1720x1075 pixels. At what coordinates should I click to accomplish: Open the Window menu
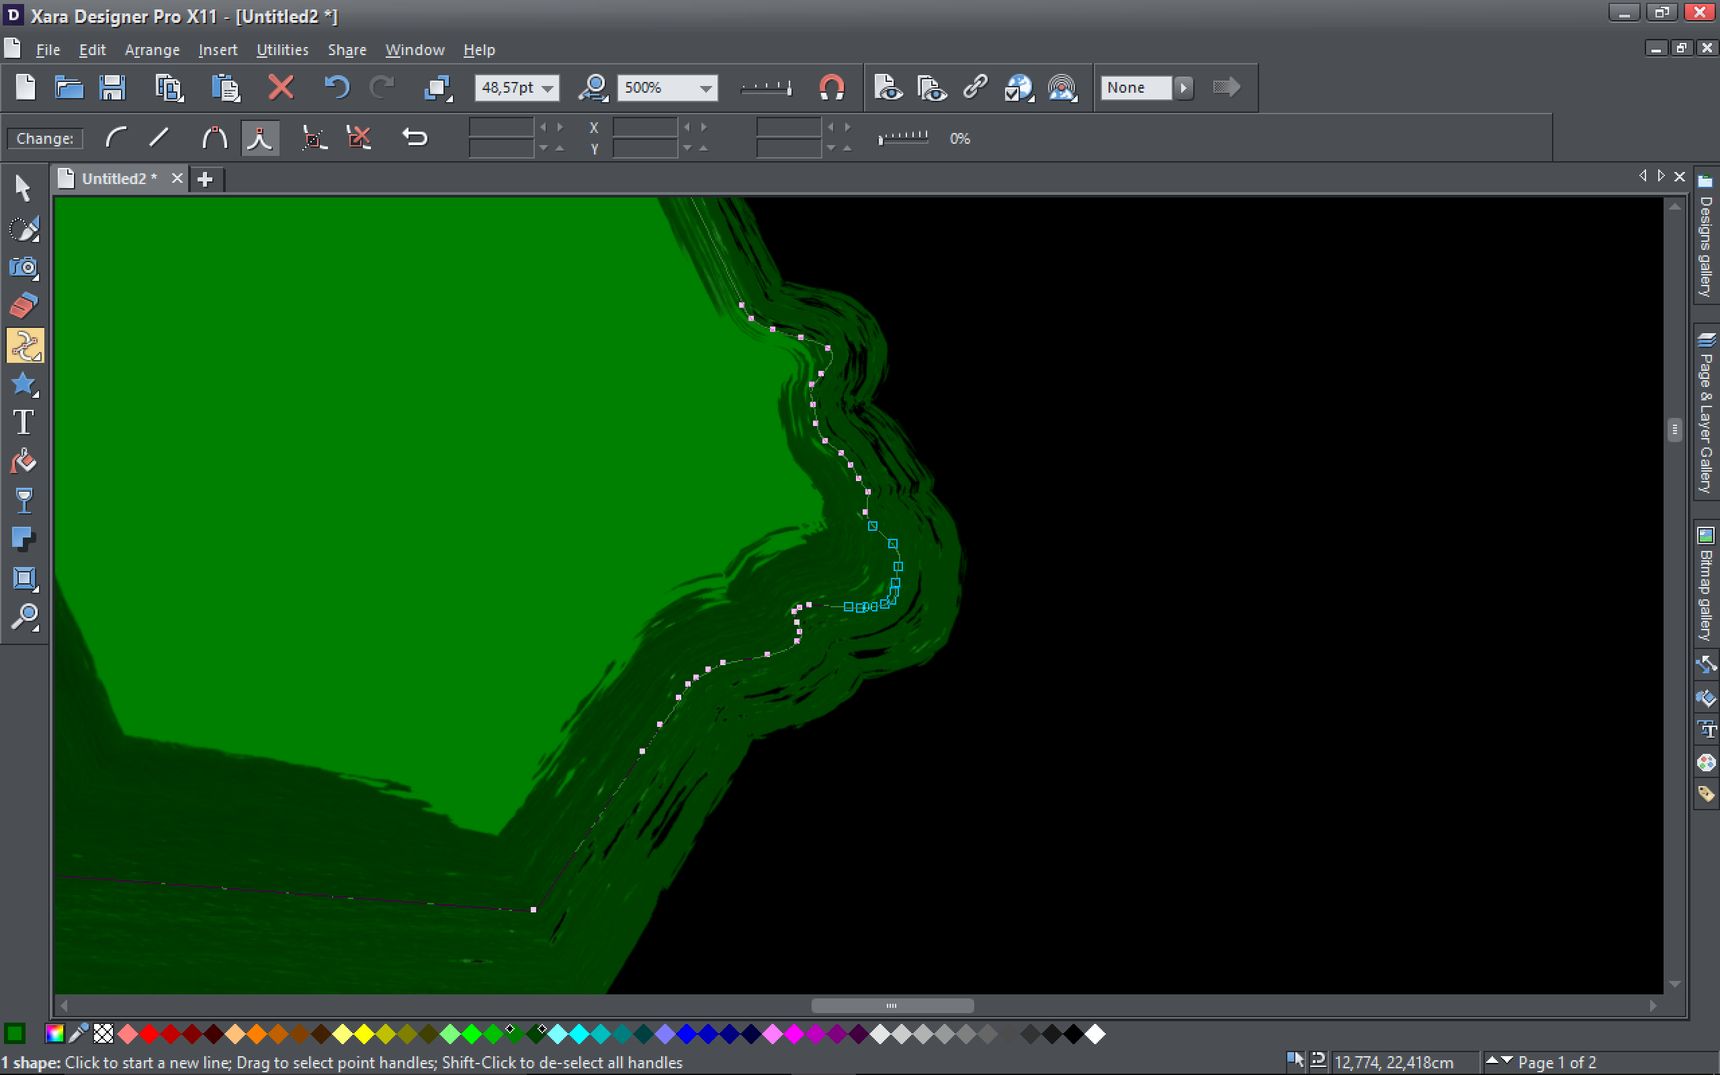(x=415, y=49)
